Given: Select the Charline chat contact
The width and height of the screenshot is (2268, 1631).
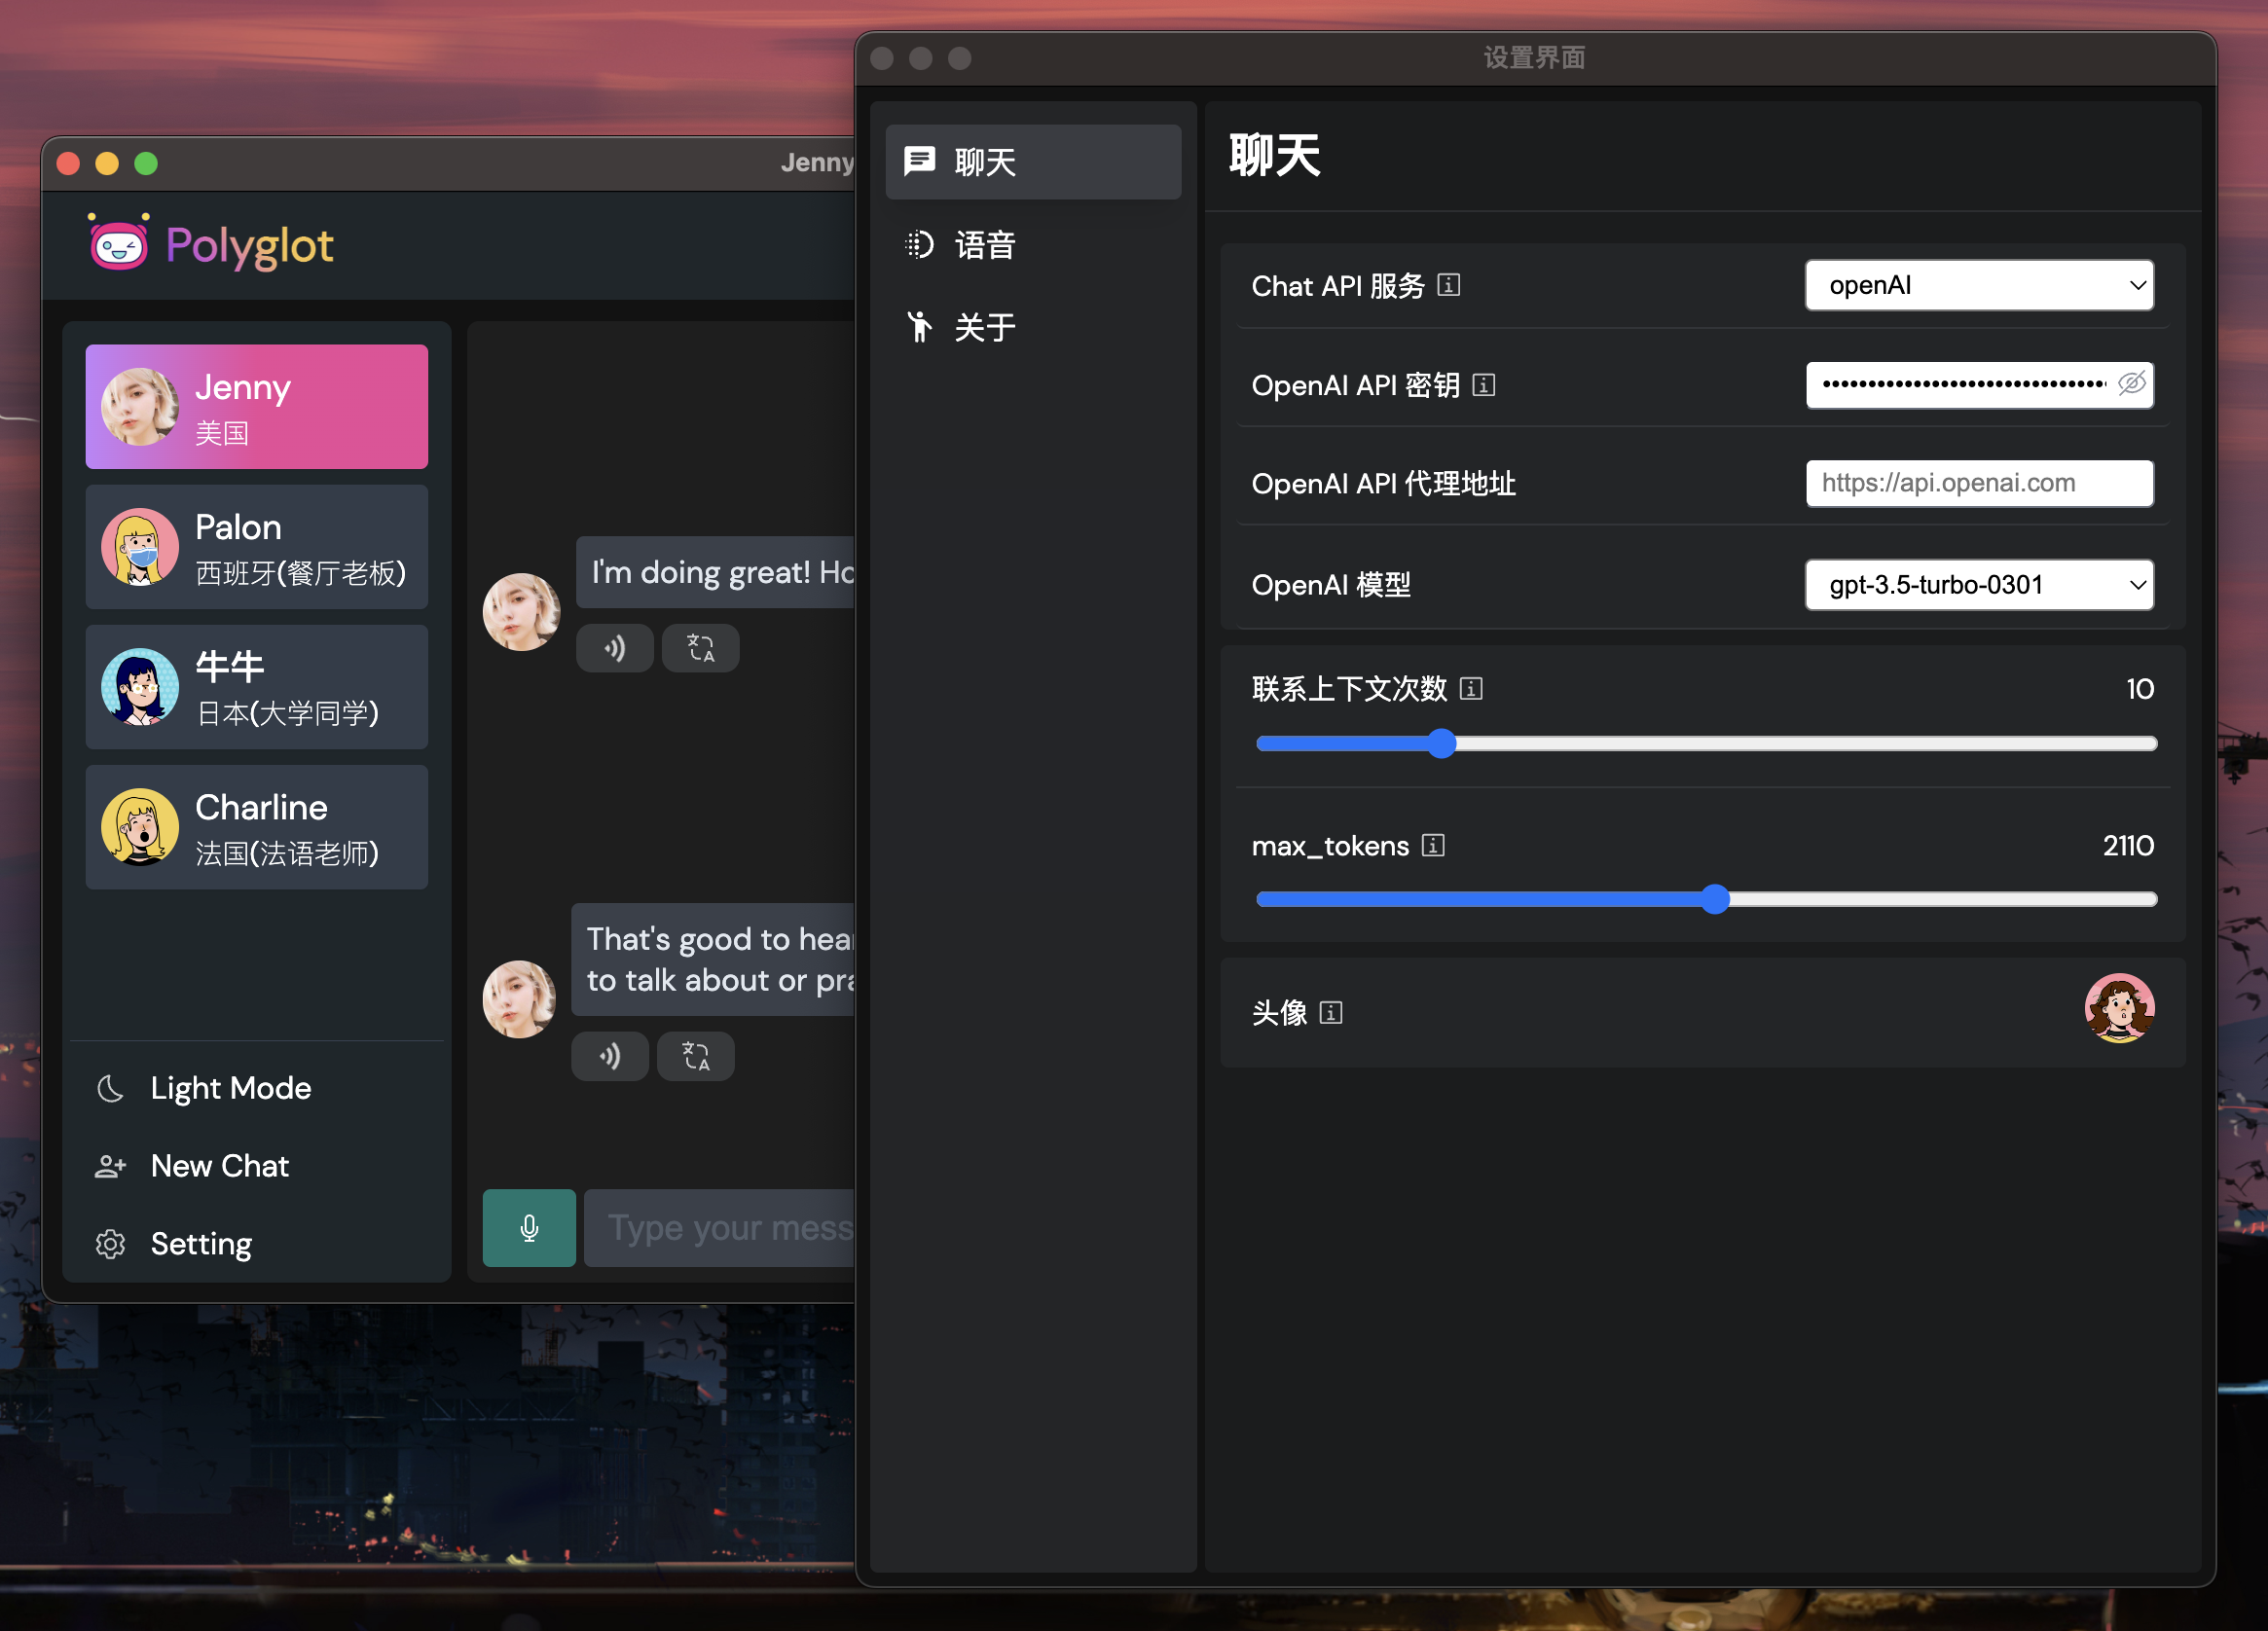Looking at the screenshot, I should click(257, 828).
